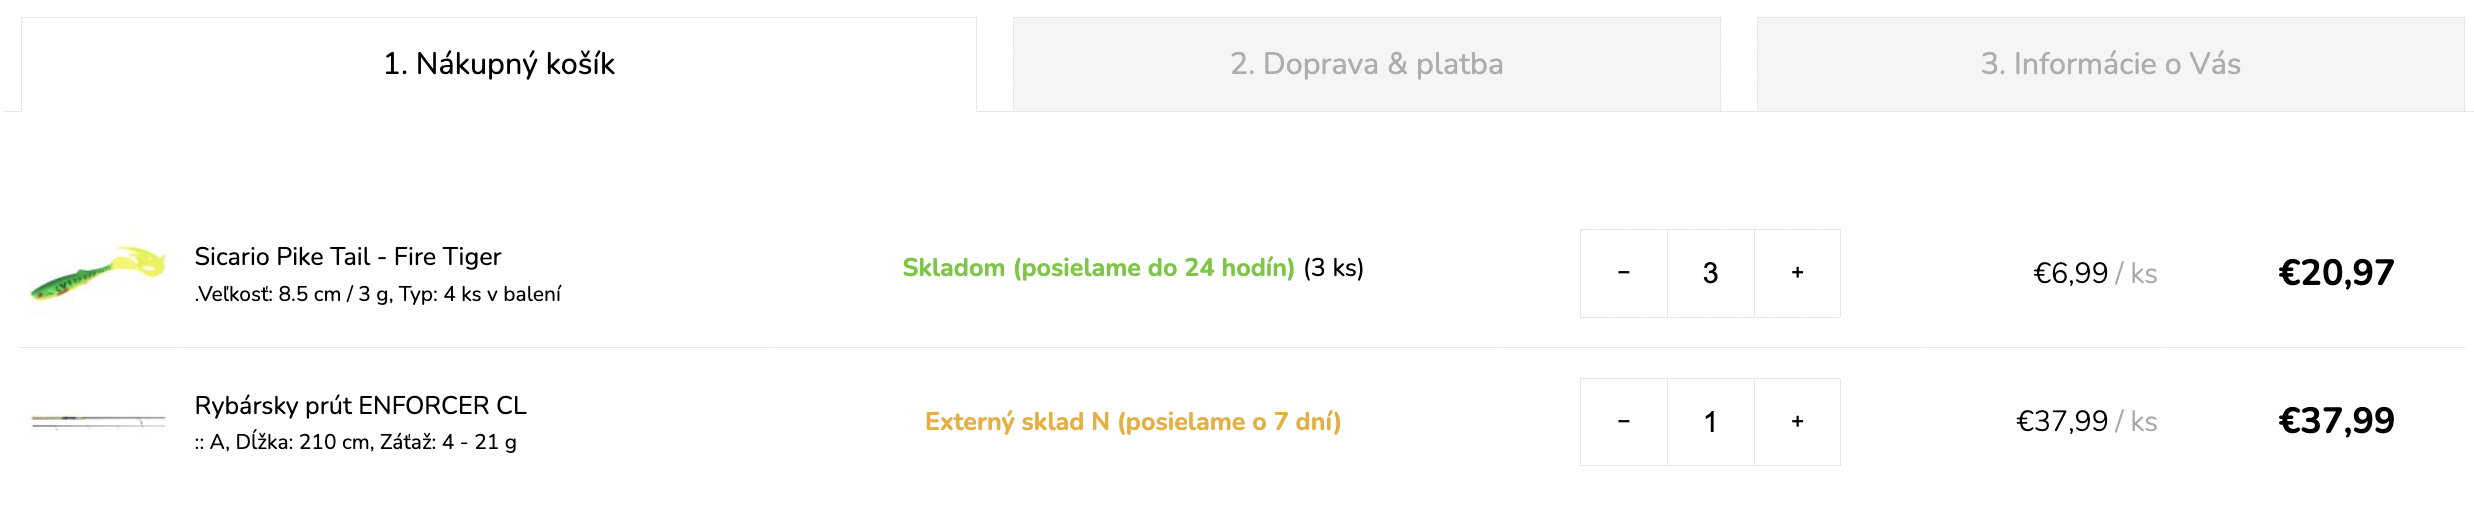The width and height of the screenshot is (2474, 510).
Task: Click the Sicario Pike Tail quantity field
Action: [1710, 273]
